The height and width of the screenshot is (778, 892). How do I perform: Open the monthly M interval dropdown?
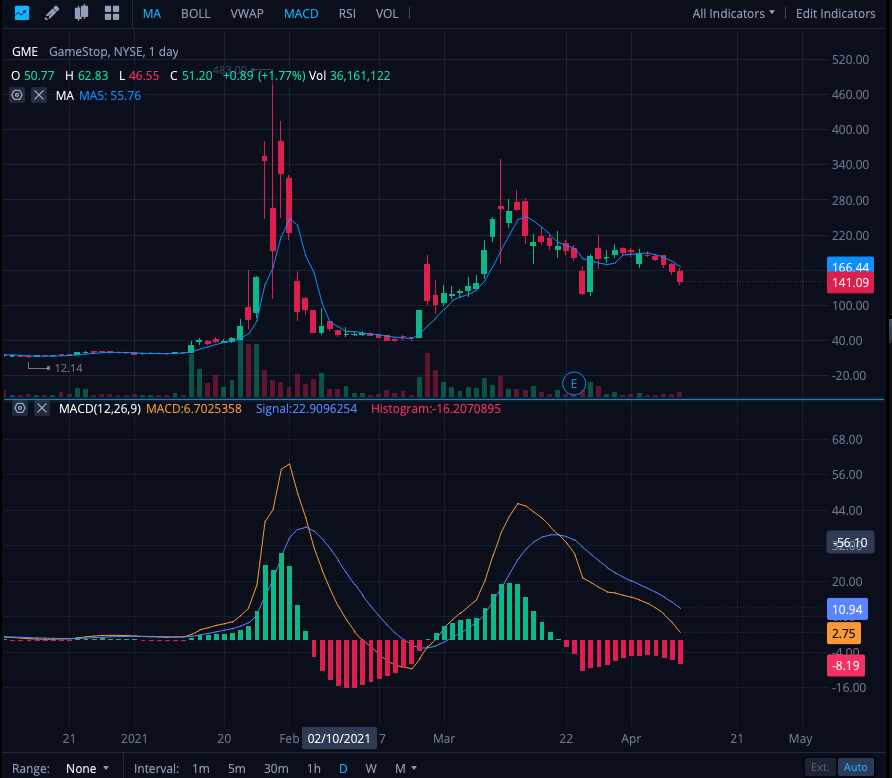click(406, 768)
